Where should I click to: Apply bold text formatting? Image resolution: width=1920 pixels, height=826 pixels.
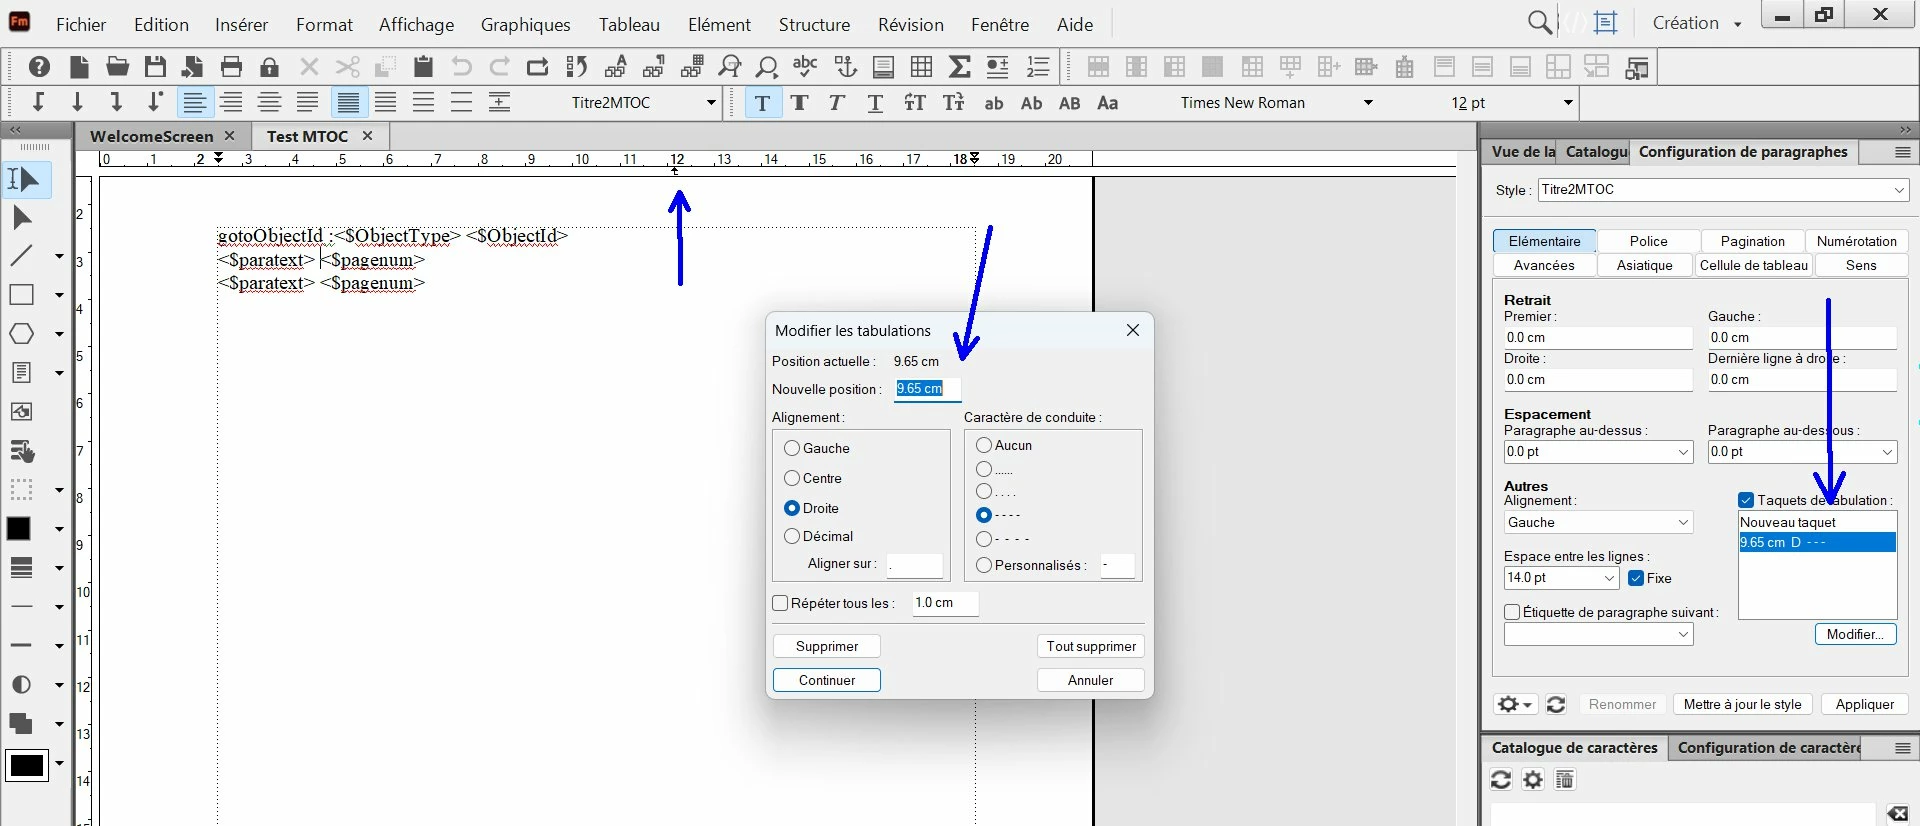click(x=799, y=103)
